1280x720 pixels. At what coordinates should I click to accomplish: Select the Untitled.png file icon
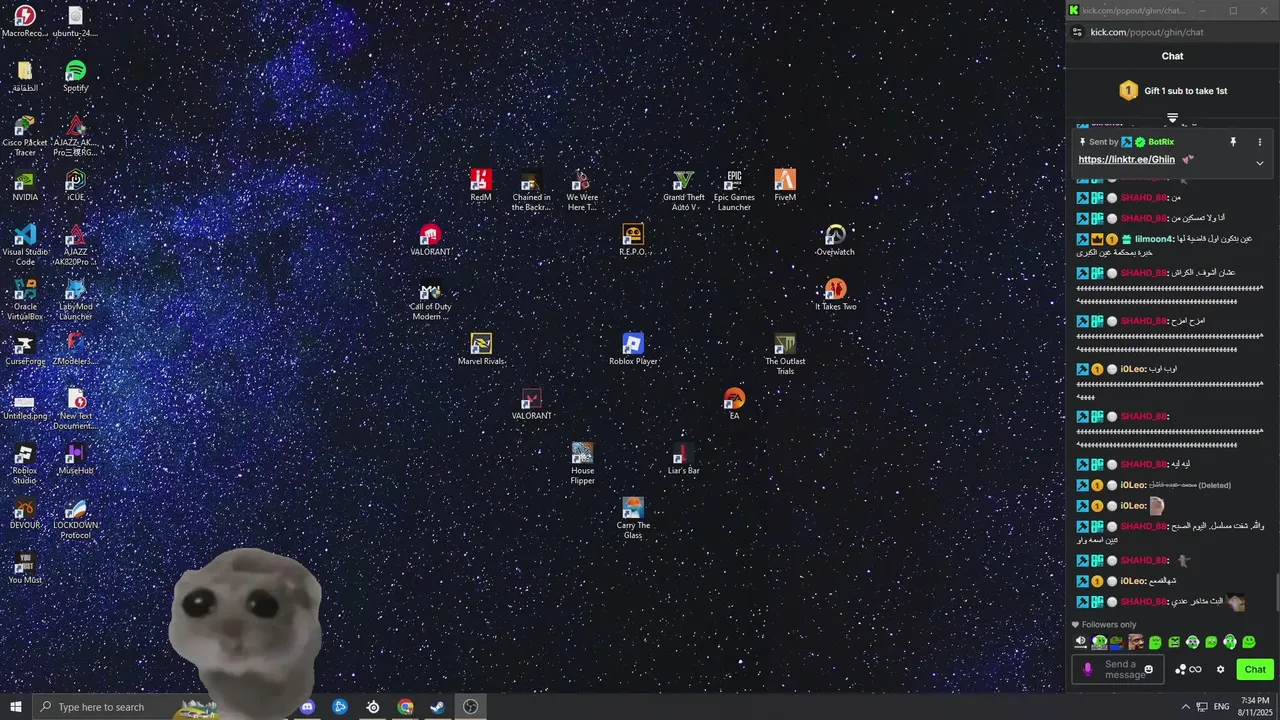click(25, 405)
